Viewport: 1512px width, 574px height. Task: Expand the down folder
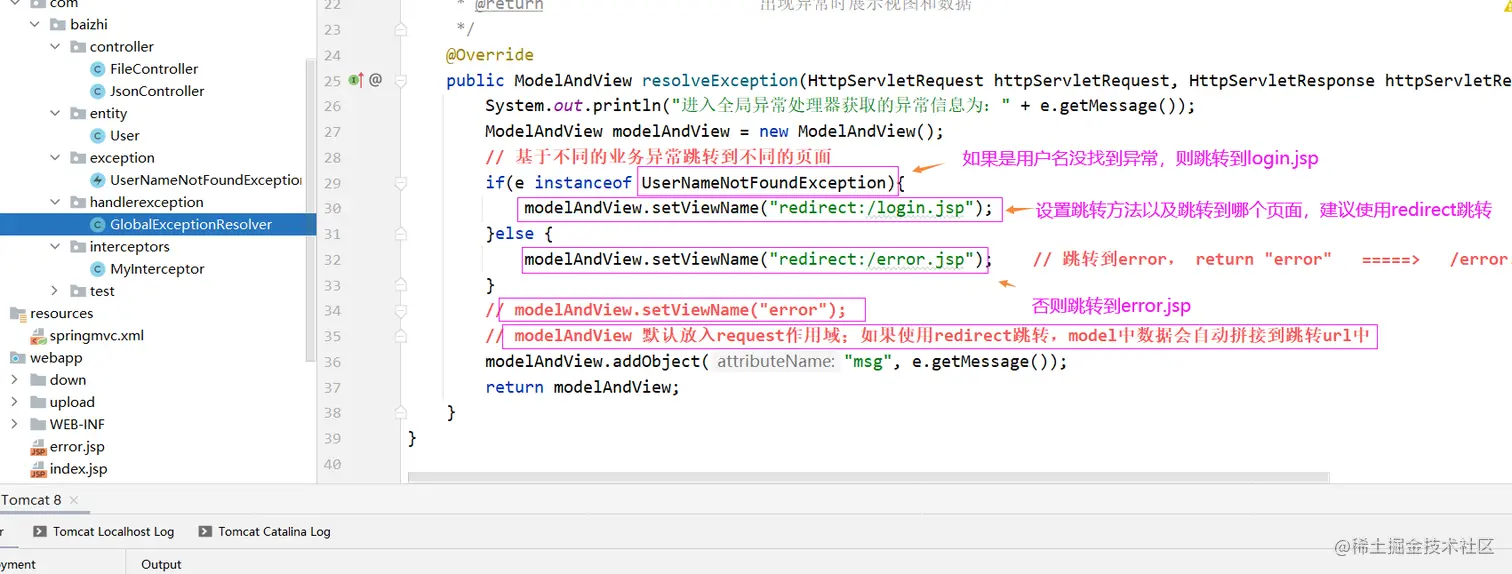pos(14,380)
